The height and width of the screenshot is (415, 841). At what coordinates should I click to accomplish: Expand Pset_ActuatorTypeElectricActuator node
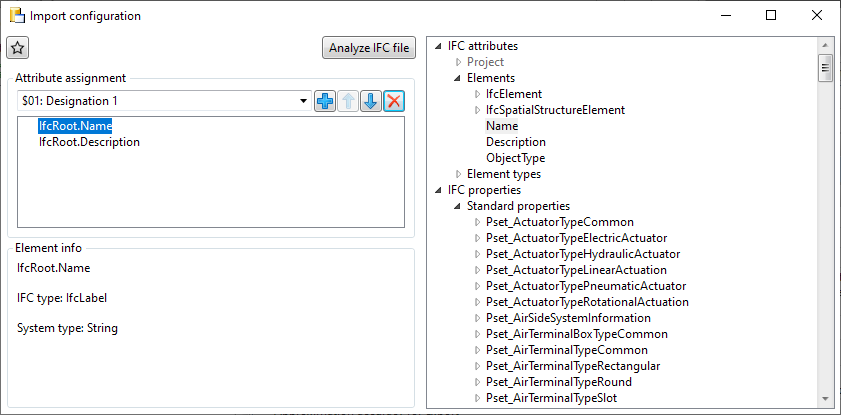(477, 238)
